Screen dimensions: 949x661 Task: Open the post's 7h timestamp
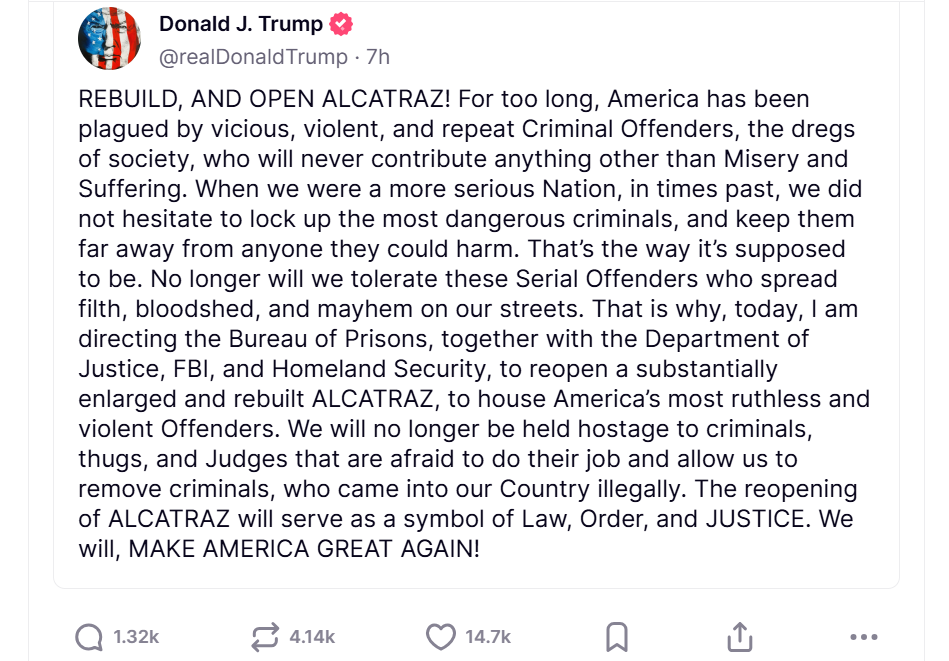tap(378, 57)
